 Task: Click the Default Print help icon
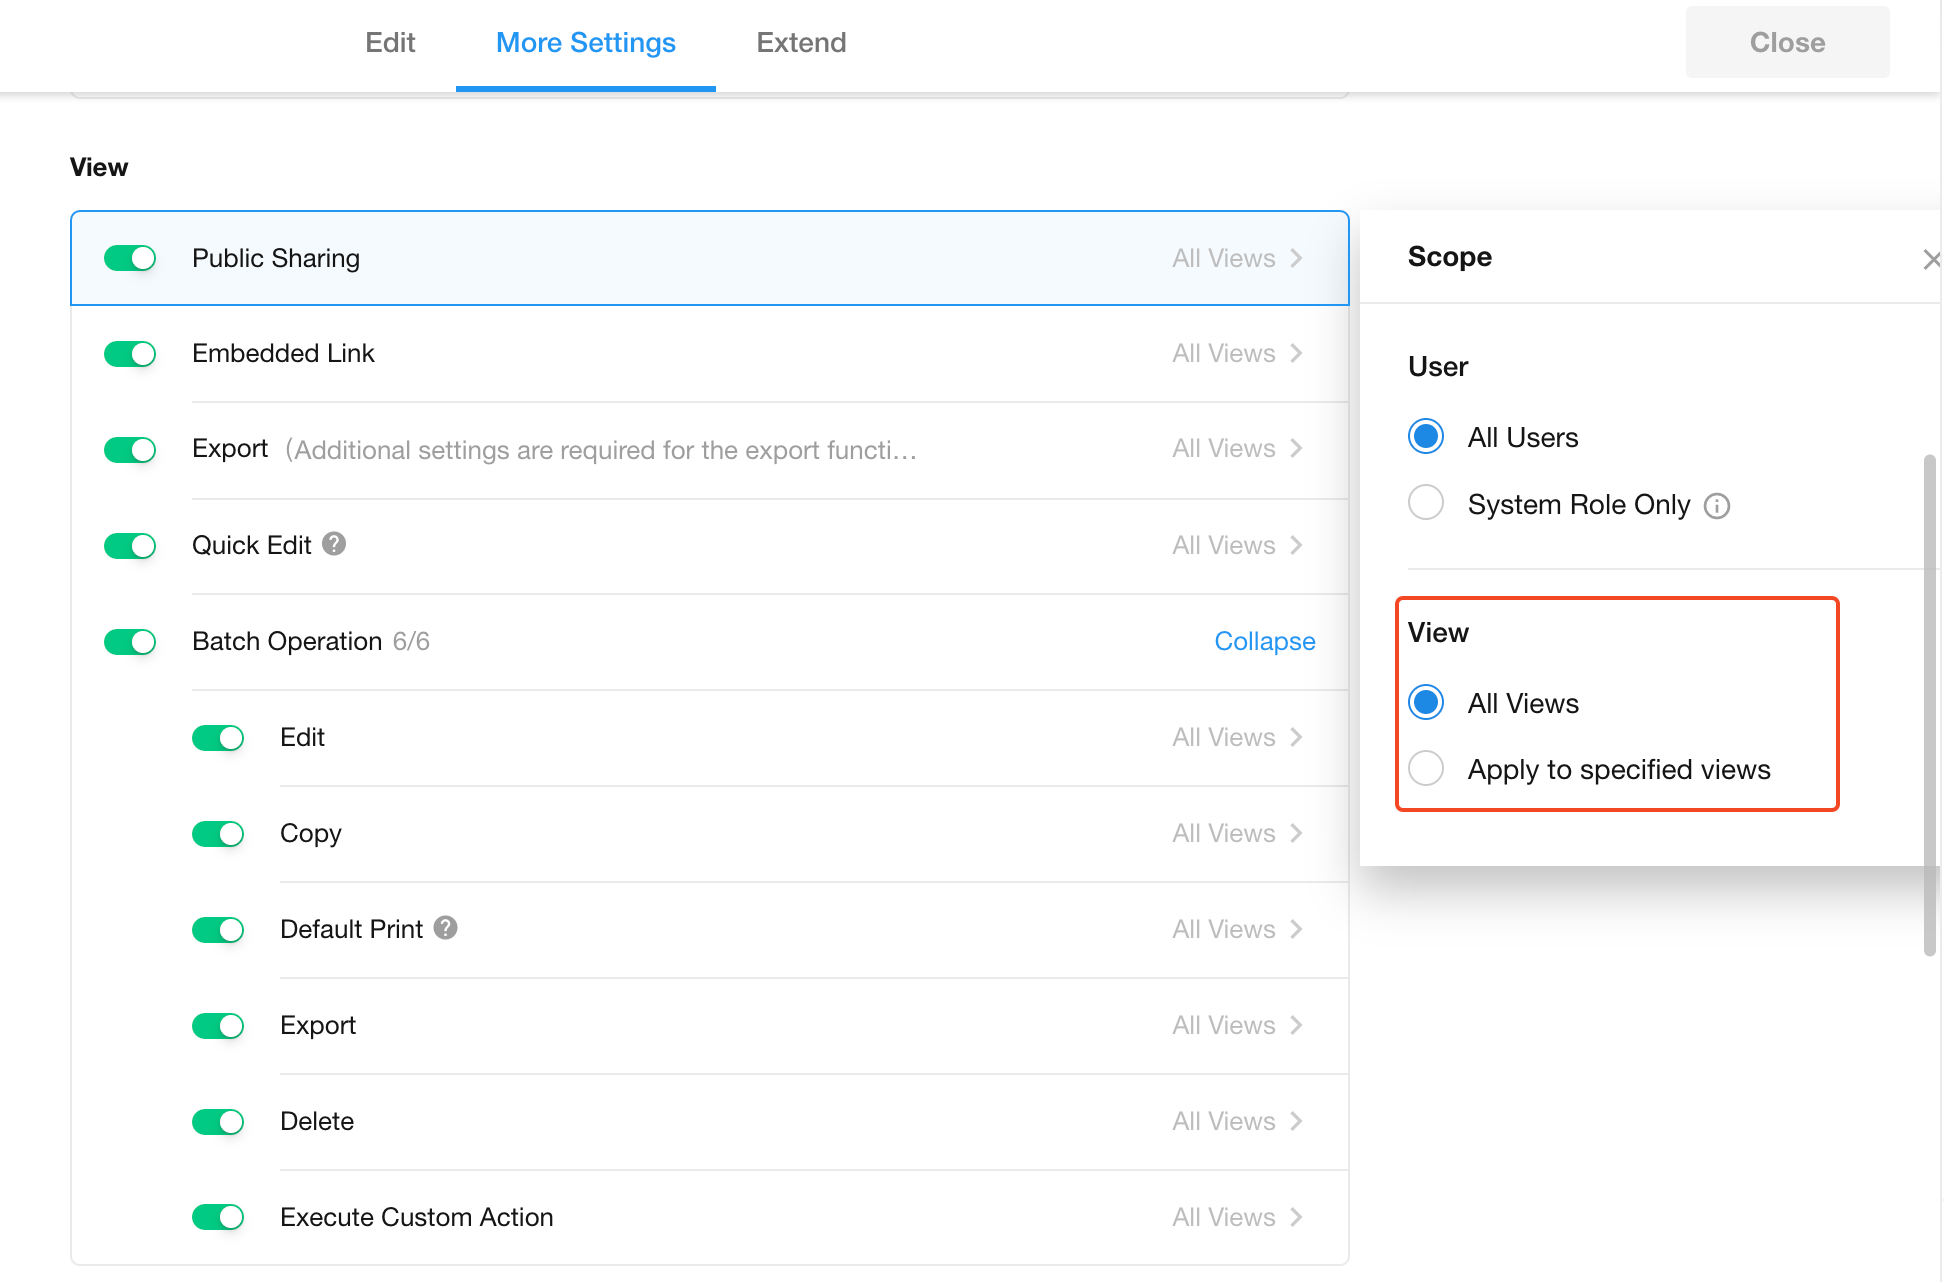[446, 928]
